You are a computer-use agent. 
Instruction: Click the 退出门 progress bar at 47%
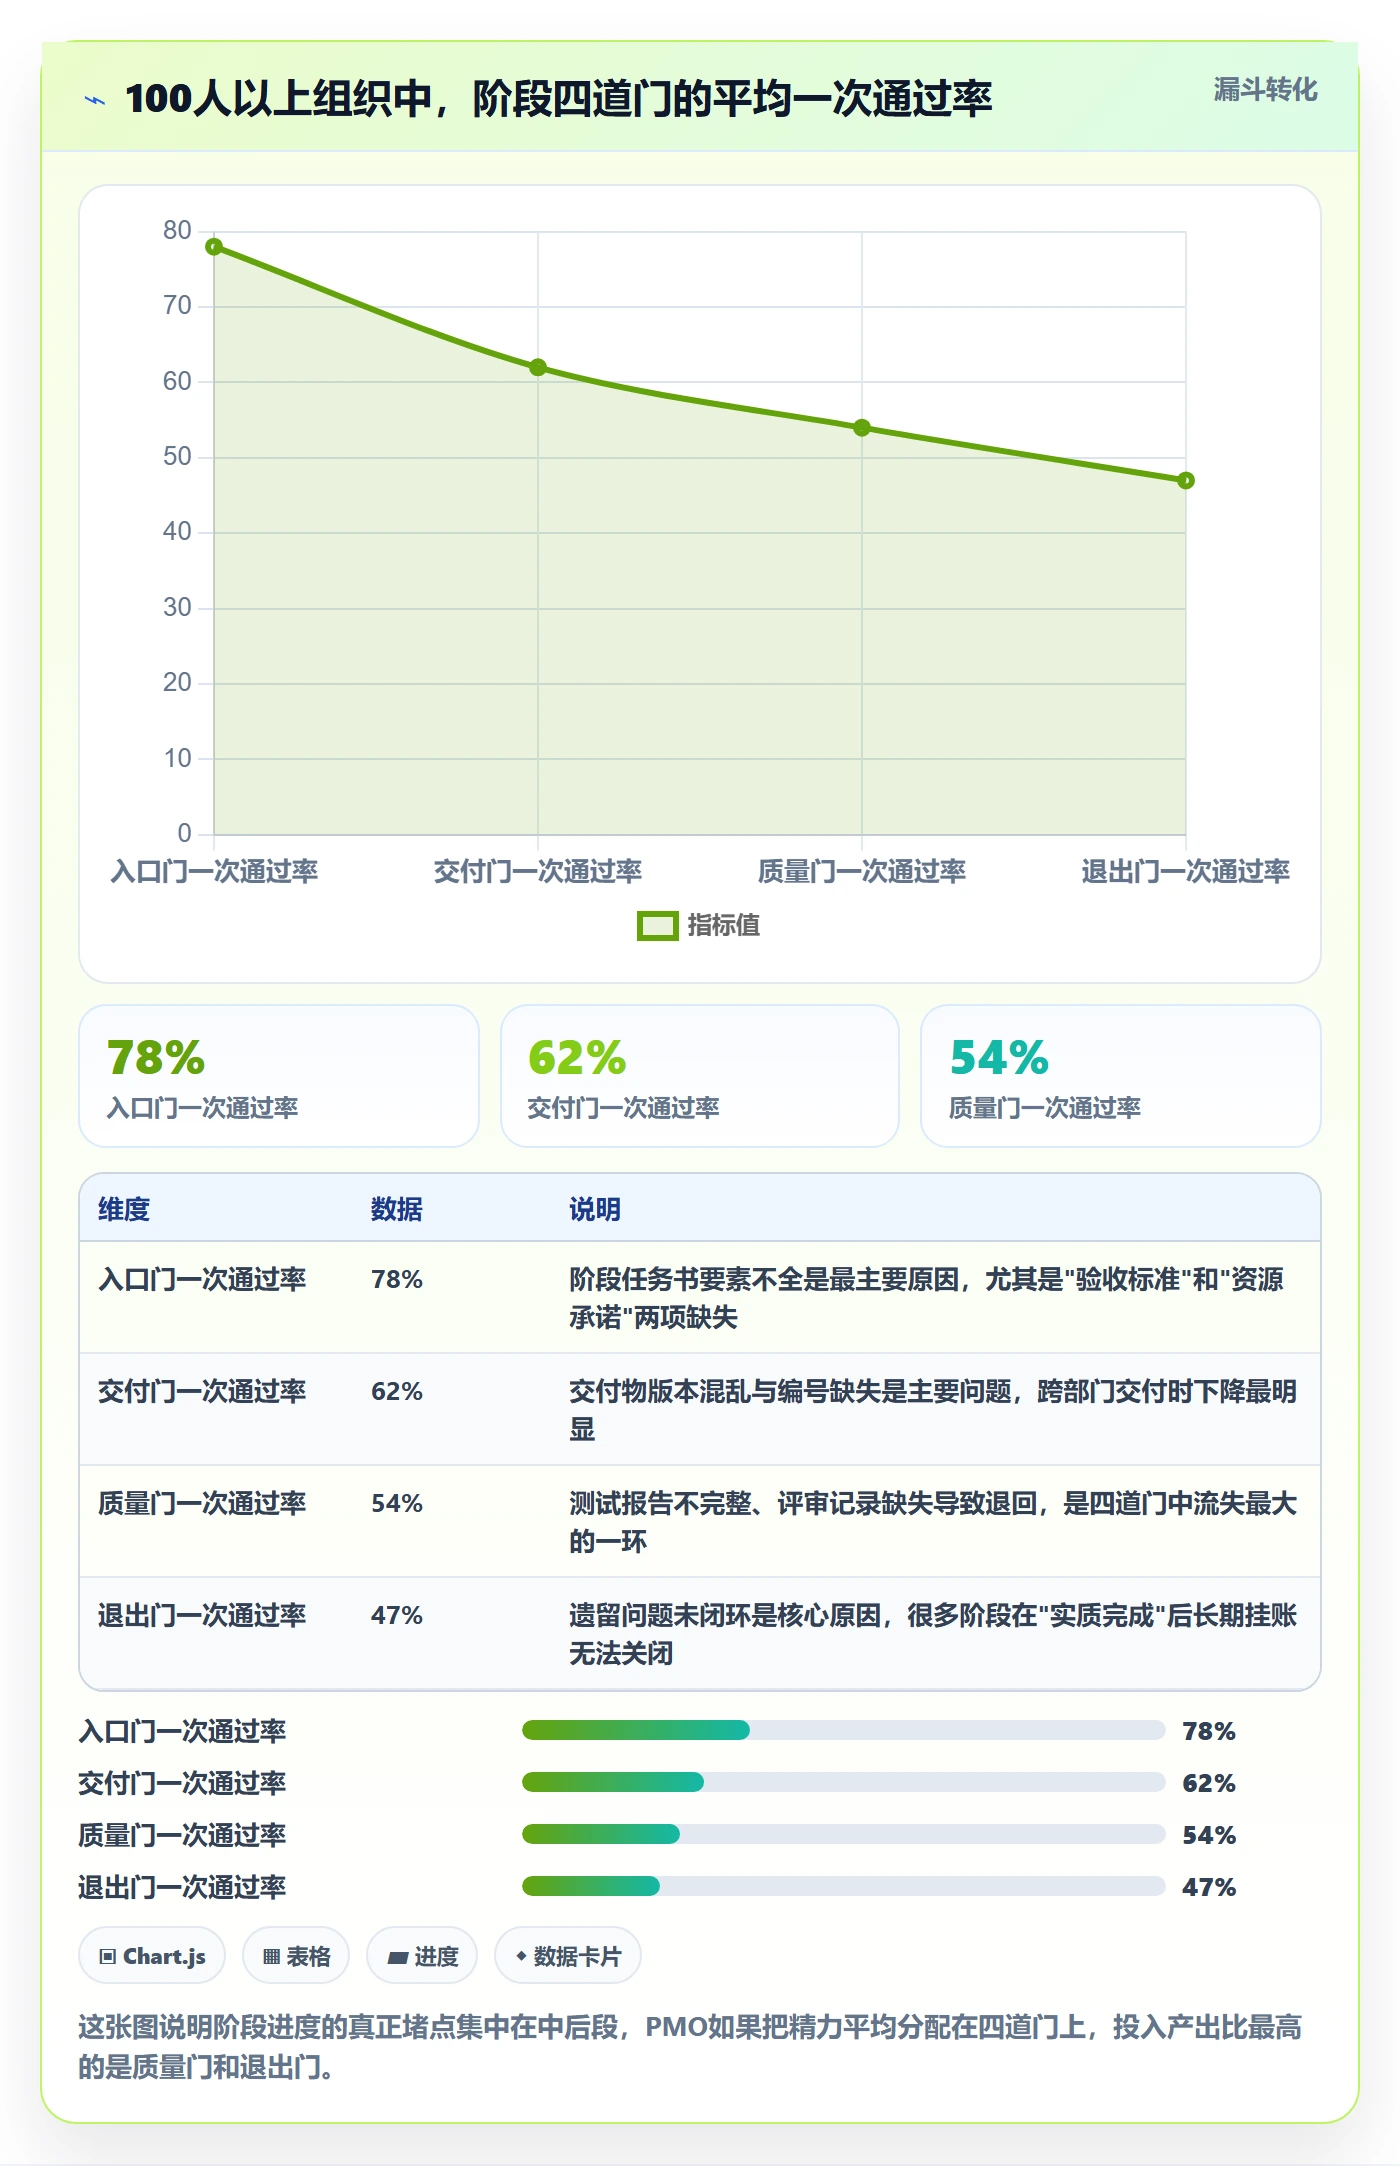tap(843, 1886)
